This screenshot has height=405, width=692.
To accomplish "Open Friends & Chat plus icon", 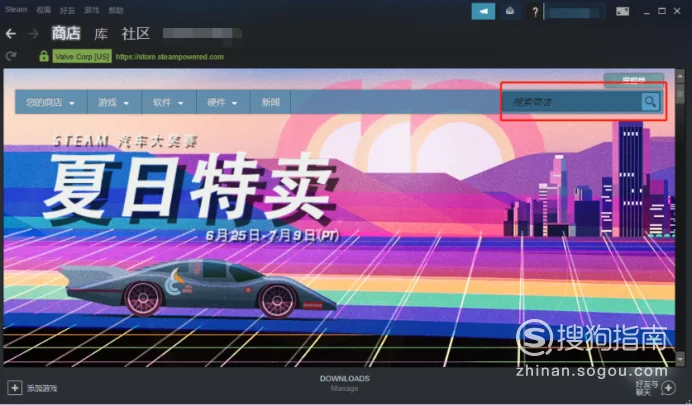I will (668, 388).
